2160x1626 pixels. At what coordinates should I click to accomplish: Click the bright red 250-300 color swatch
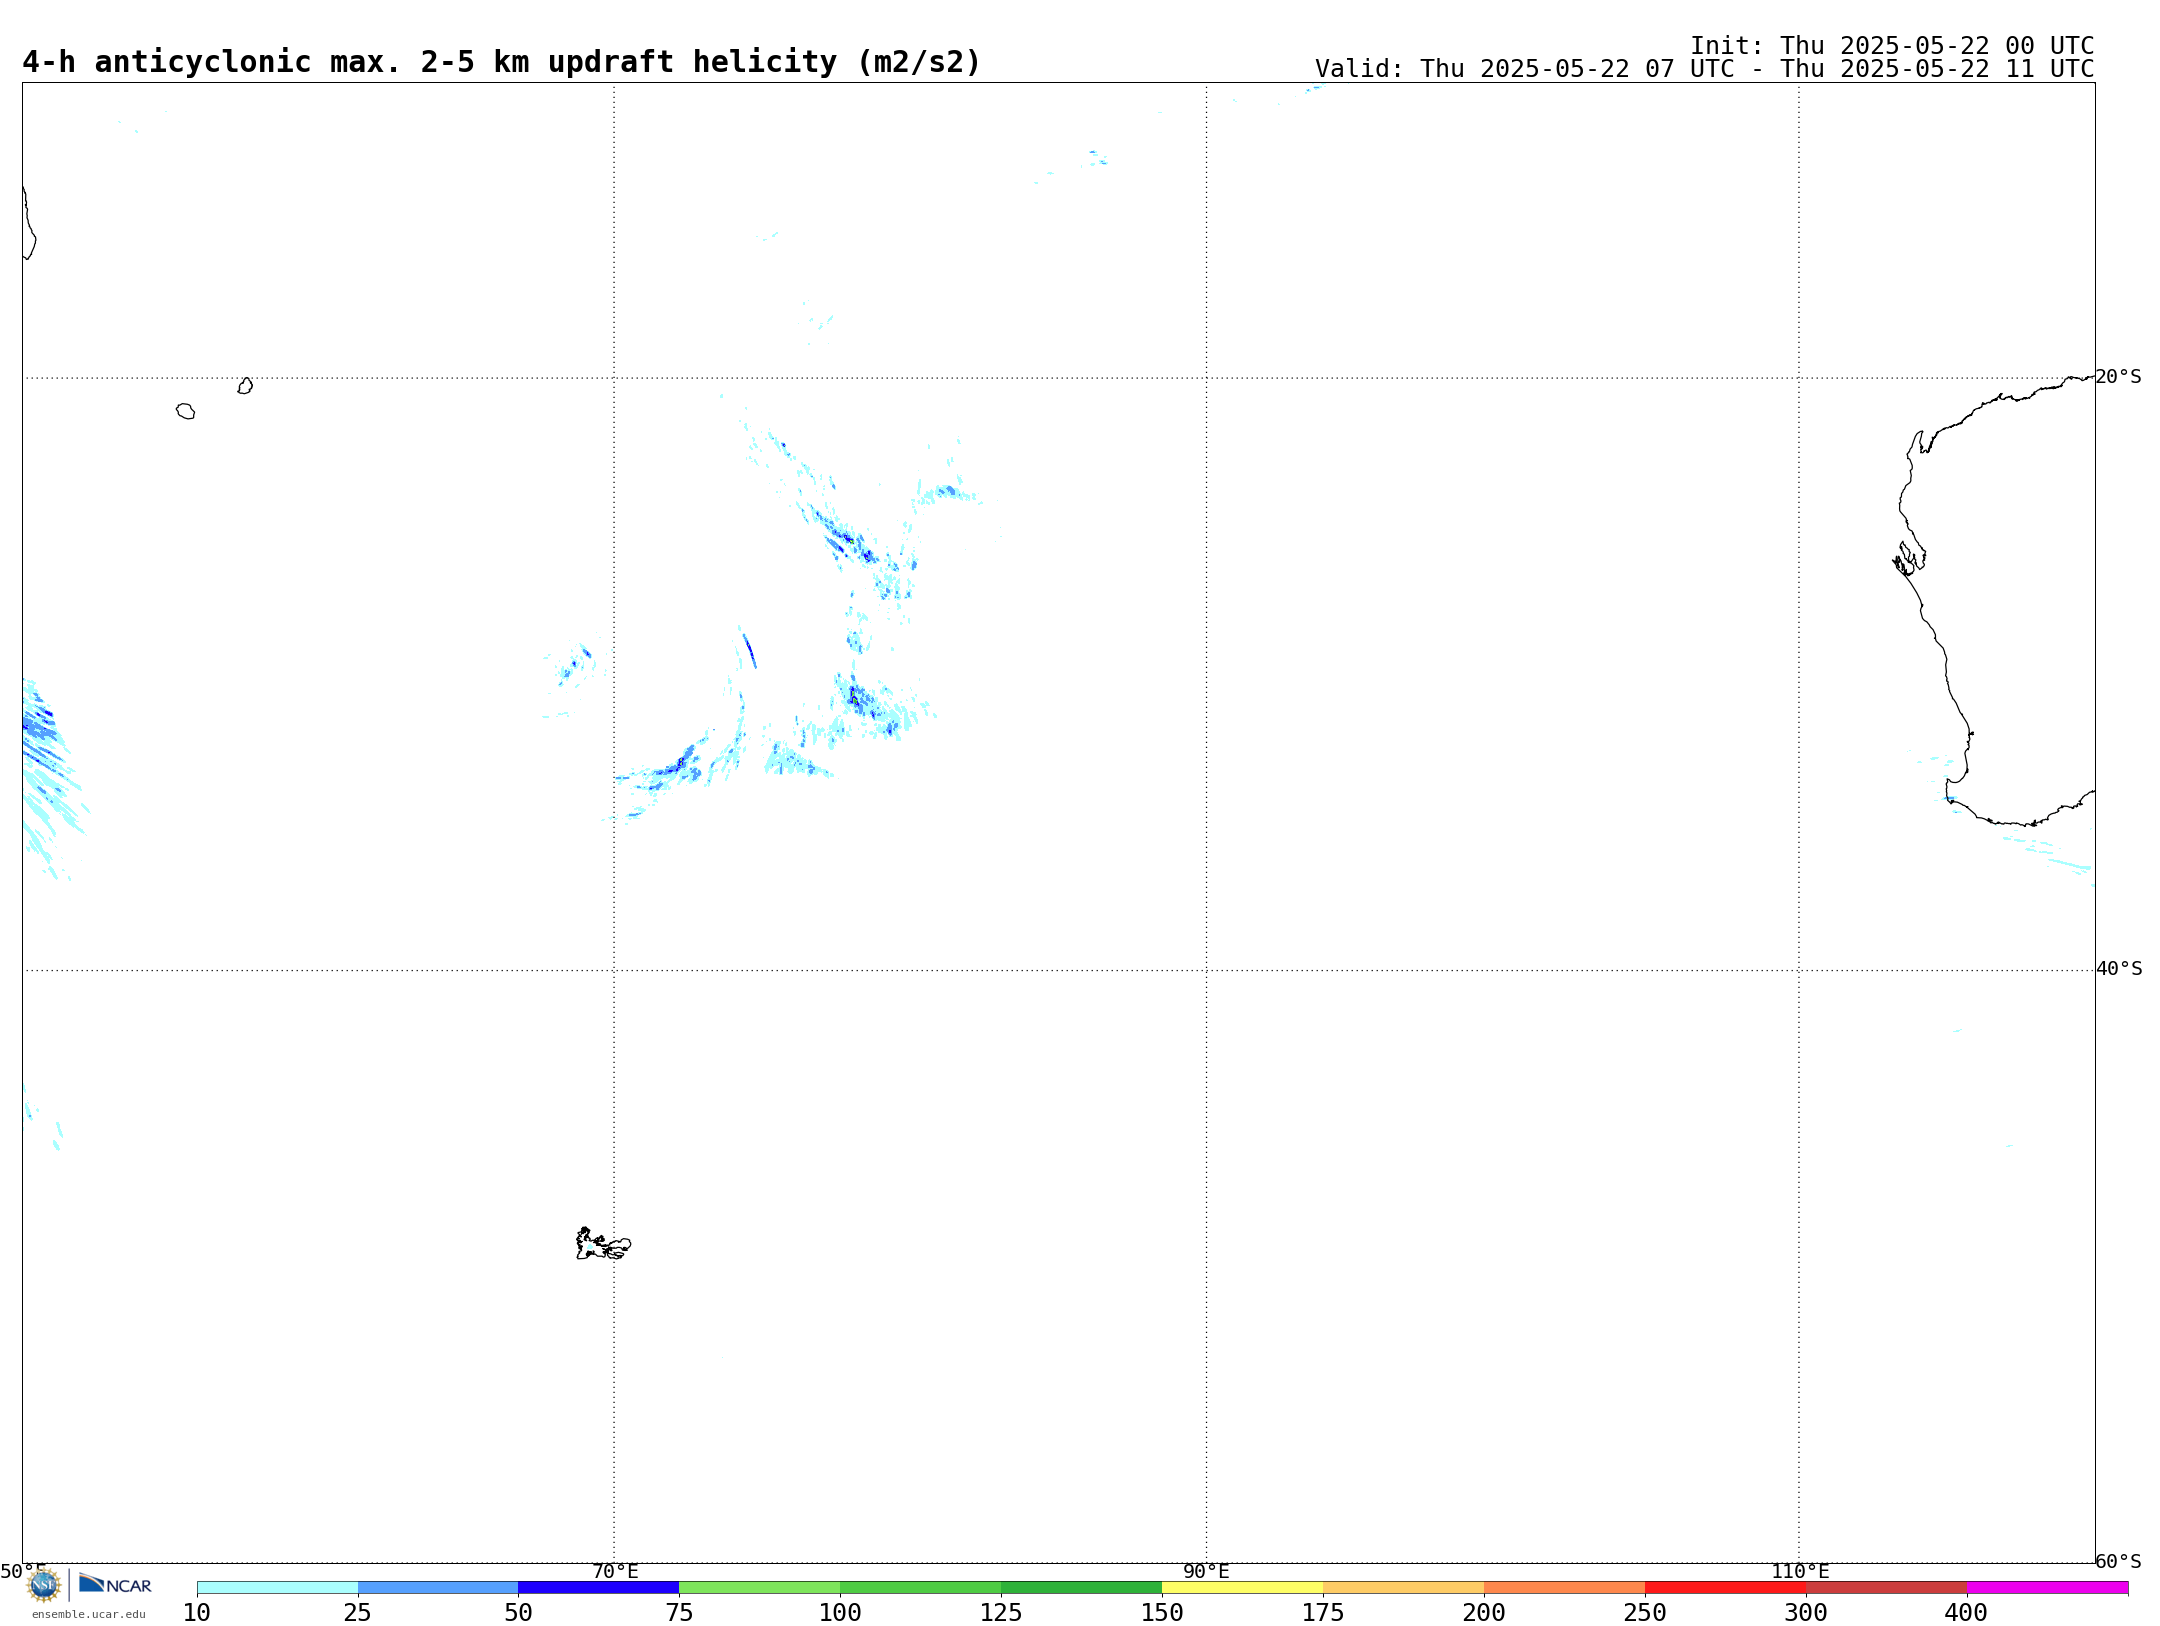(x=1726, y=1588)
